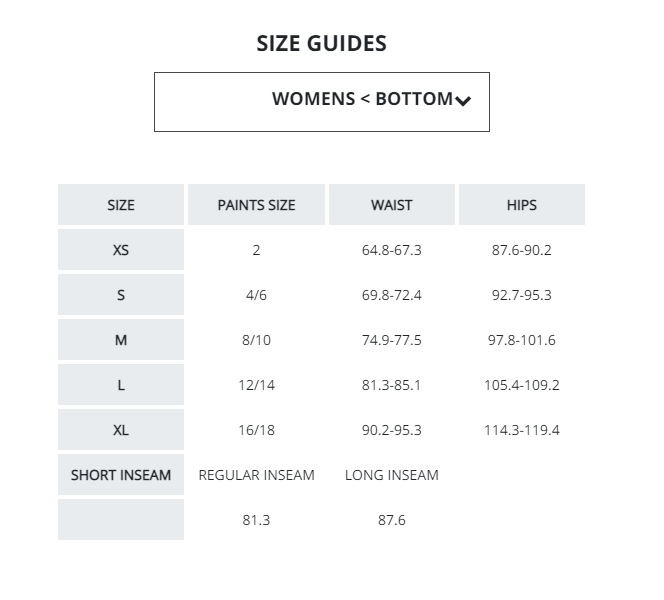The width and height of the screenshot is (664, 600).
Task: Click the REGULAR INSEAM label
Action: (257, 475)
